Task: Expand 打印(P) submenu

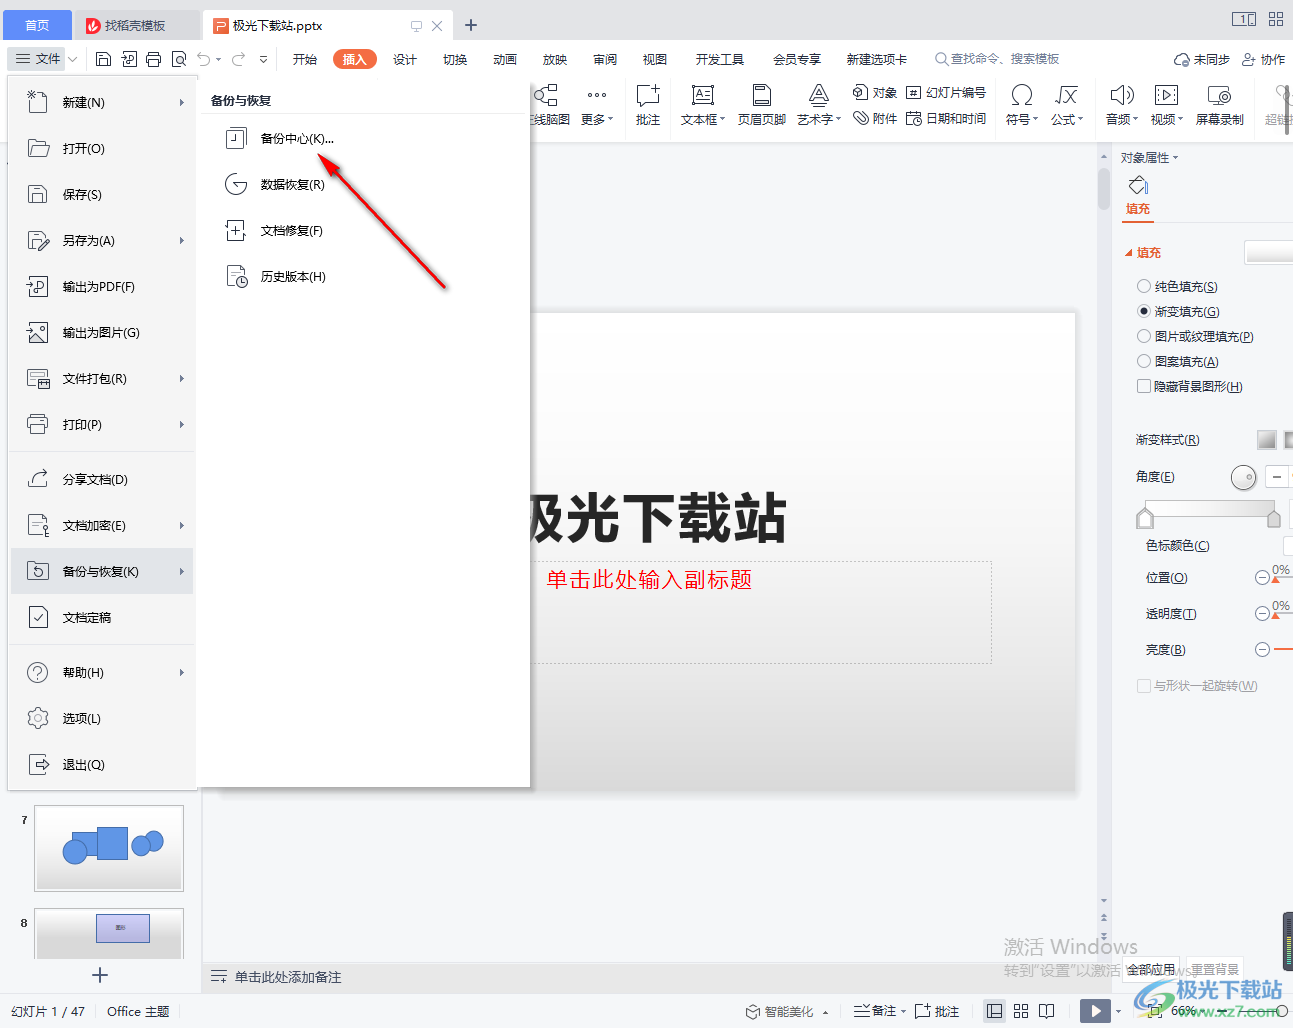Action: point(181,424)
